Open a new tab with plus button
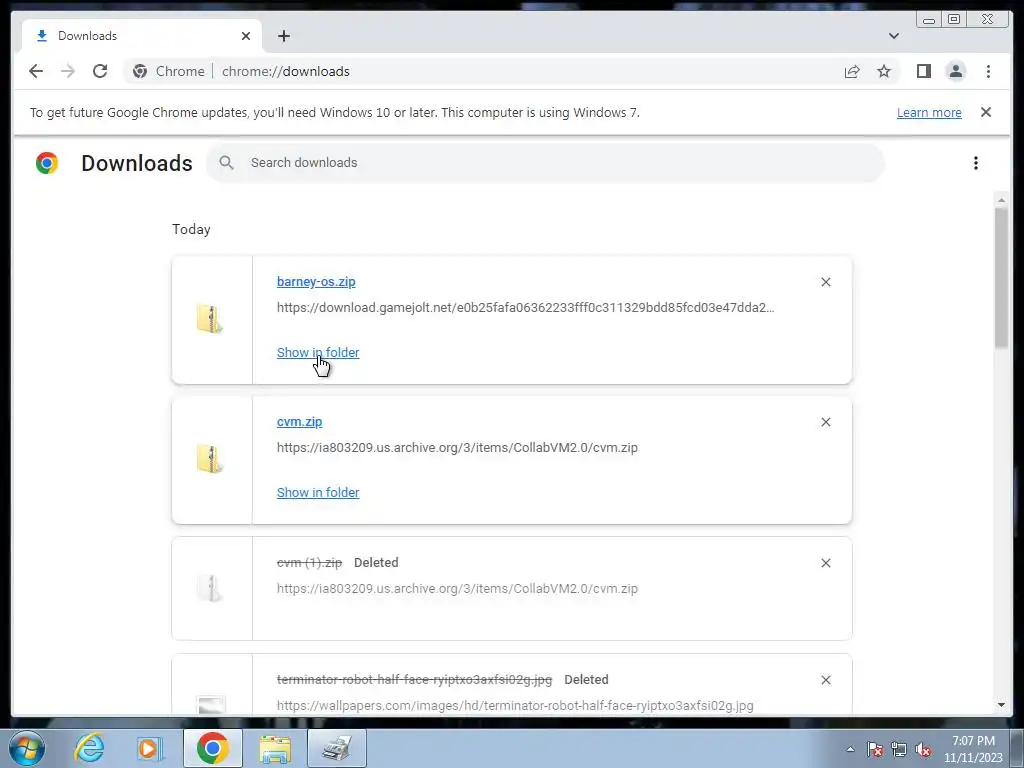Viewport: 1024px width, 768px height. [283, 36]
